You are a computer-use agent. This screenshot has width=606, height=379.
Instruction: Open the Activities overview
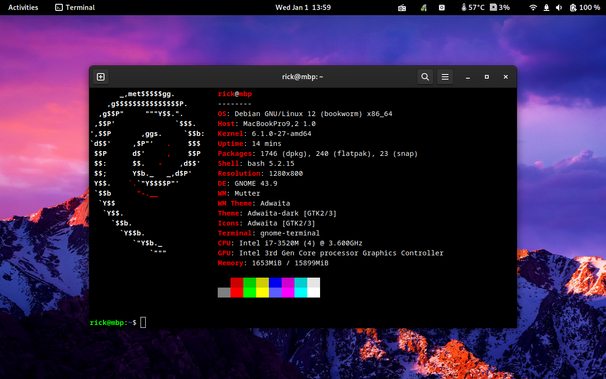pyautogui.click(x=23, y=7)
